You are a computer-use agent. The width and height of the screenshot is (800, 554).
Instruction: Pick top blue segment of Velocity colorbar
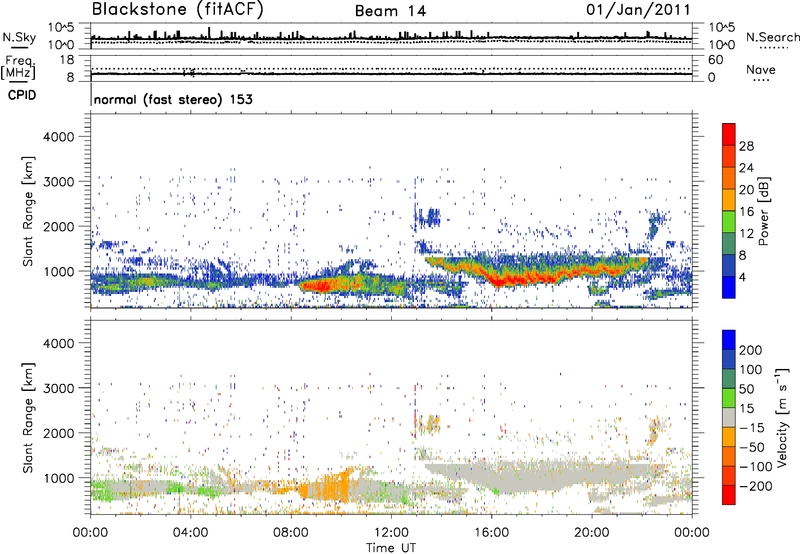tap(729, 340)
